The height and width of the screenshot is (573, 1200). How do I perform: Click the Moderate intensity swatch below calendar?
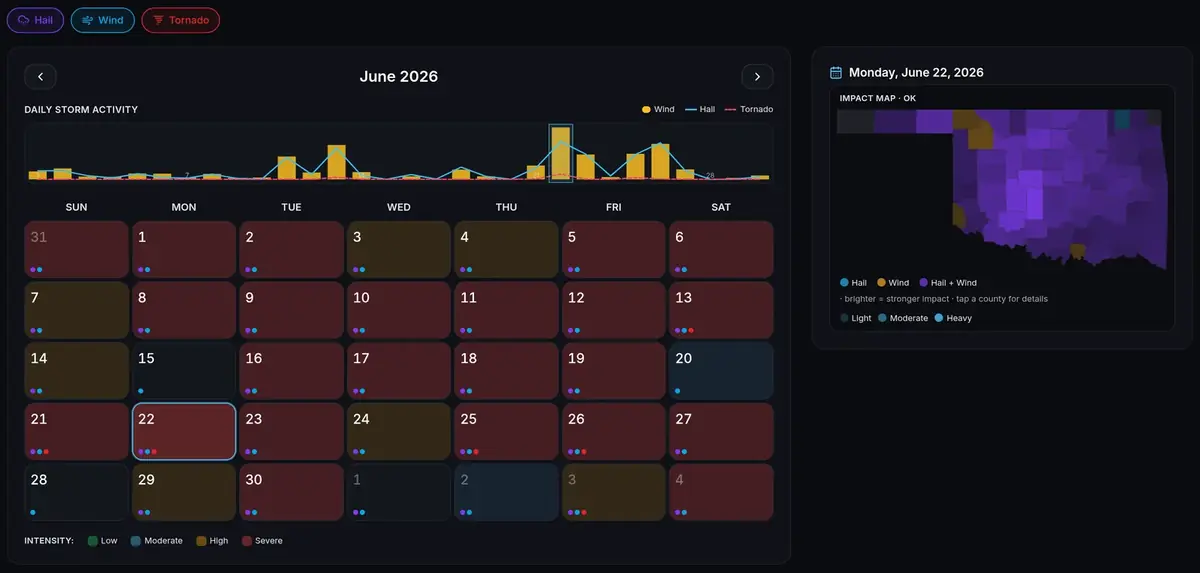pos(136,541)
